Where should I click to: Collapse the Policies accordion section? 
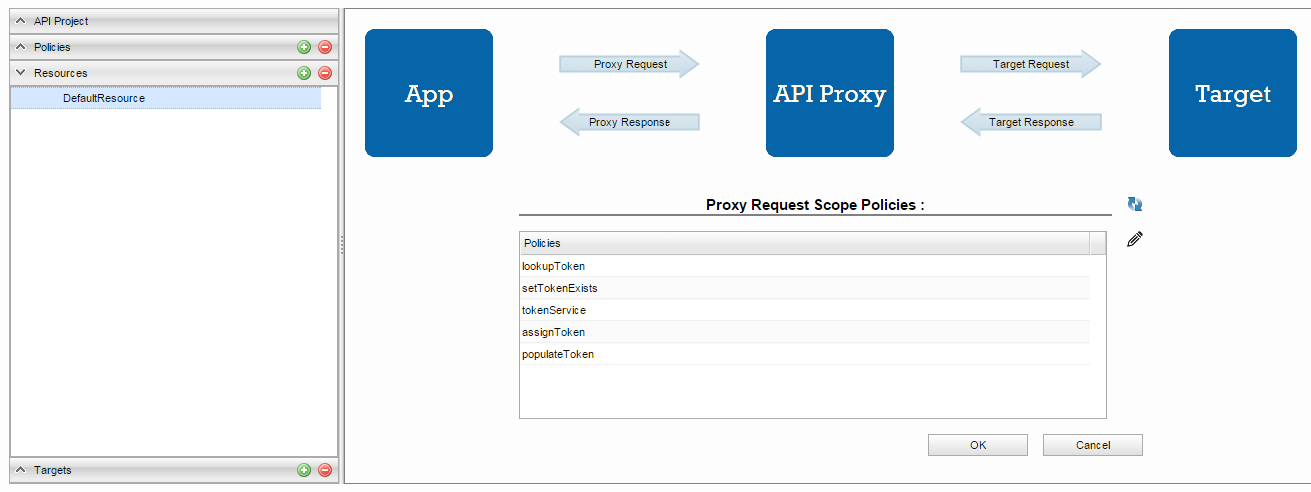[x=21, y=47]
